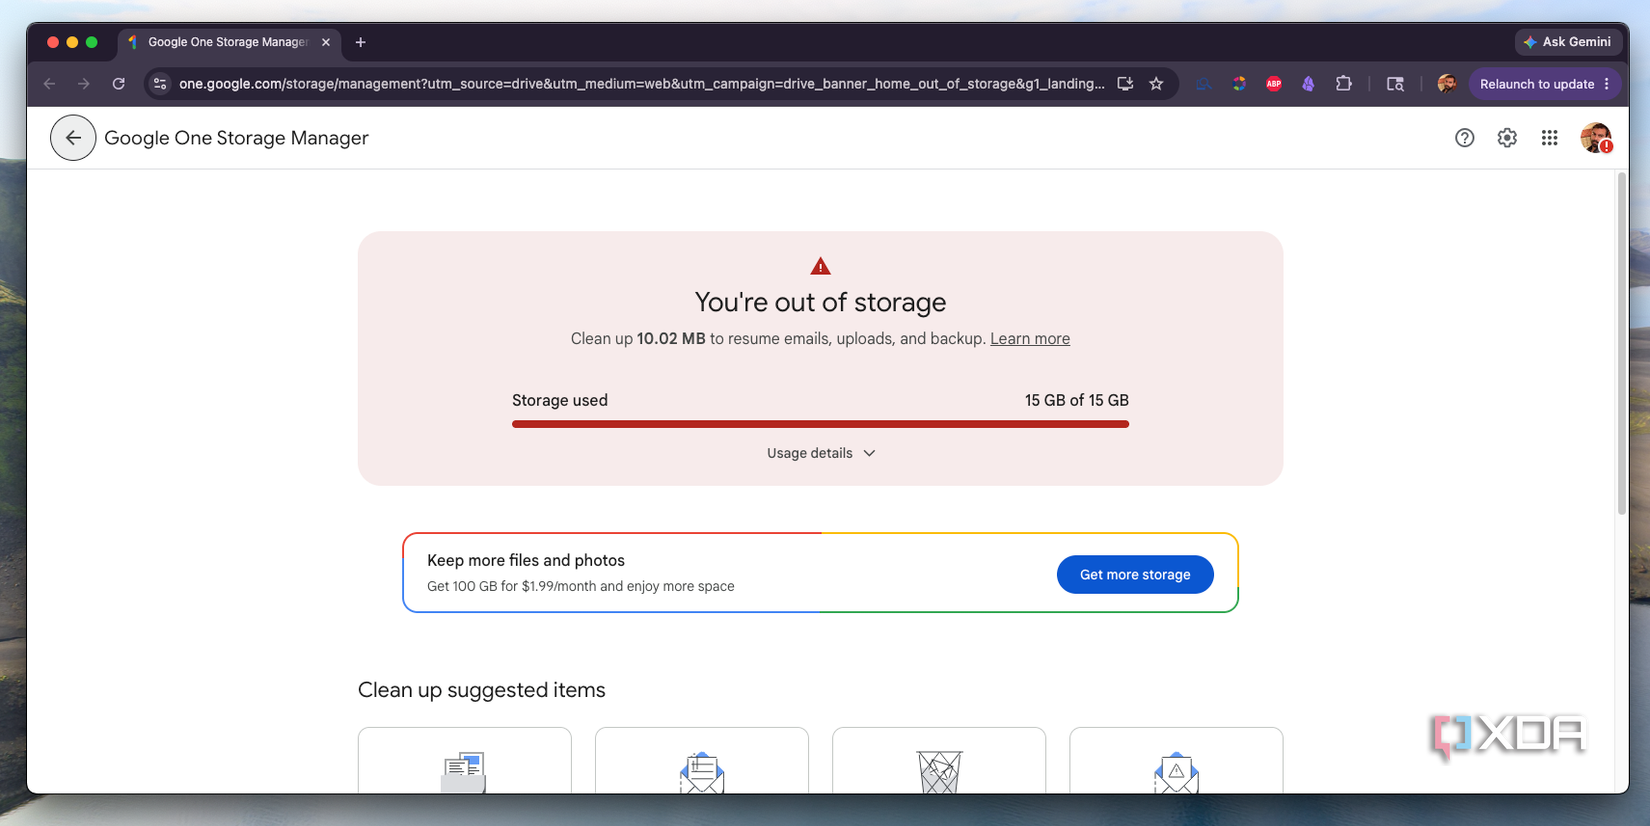The width and height of the screenshot is (1650, 826).
Task: Open the blue magnifier extension icon
Action: click(1204, 84)
